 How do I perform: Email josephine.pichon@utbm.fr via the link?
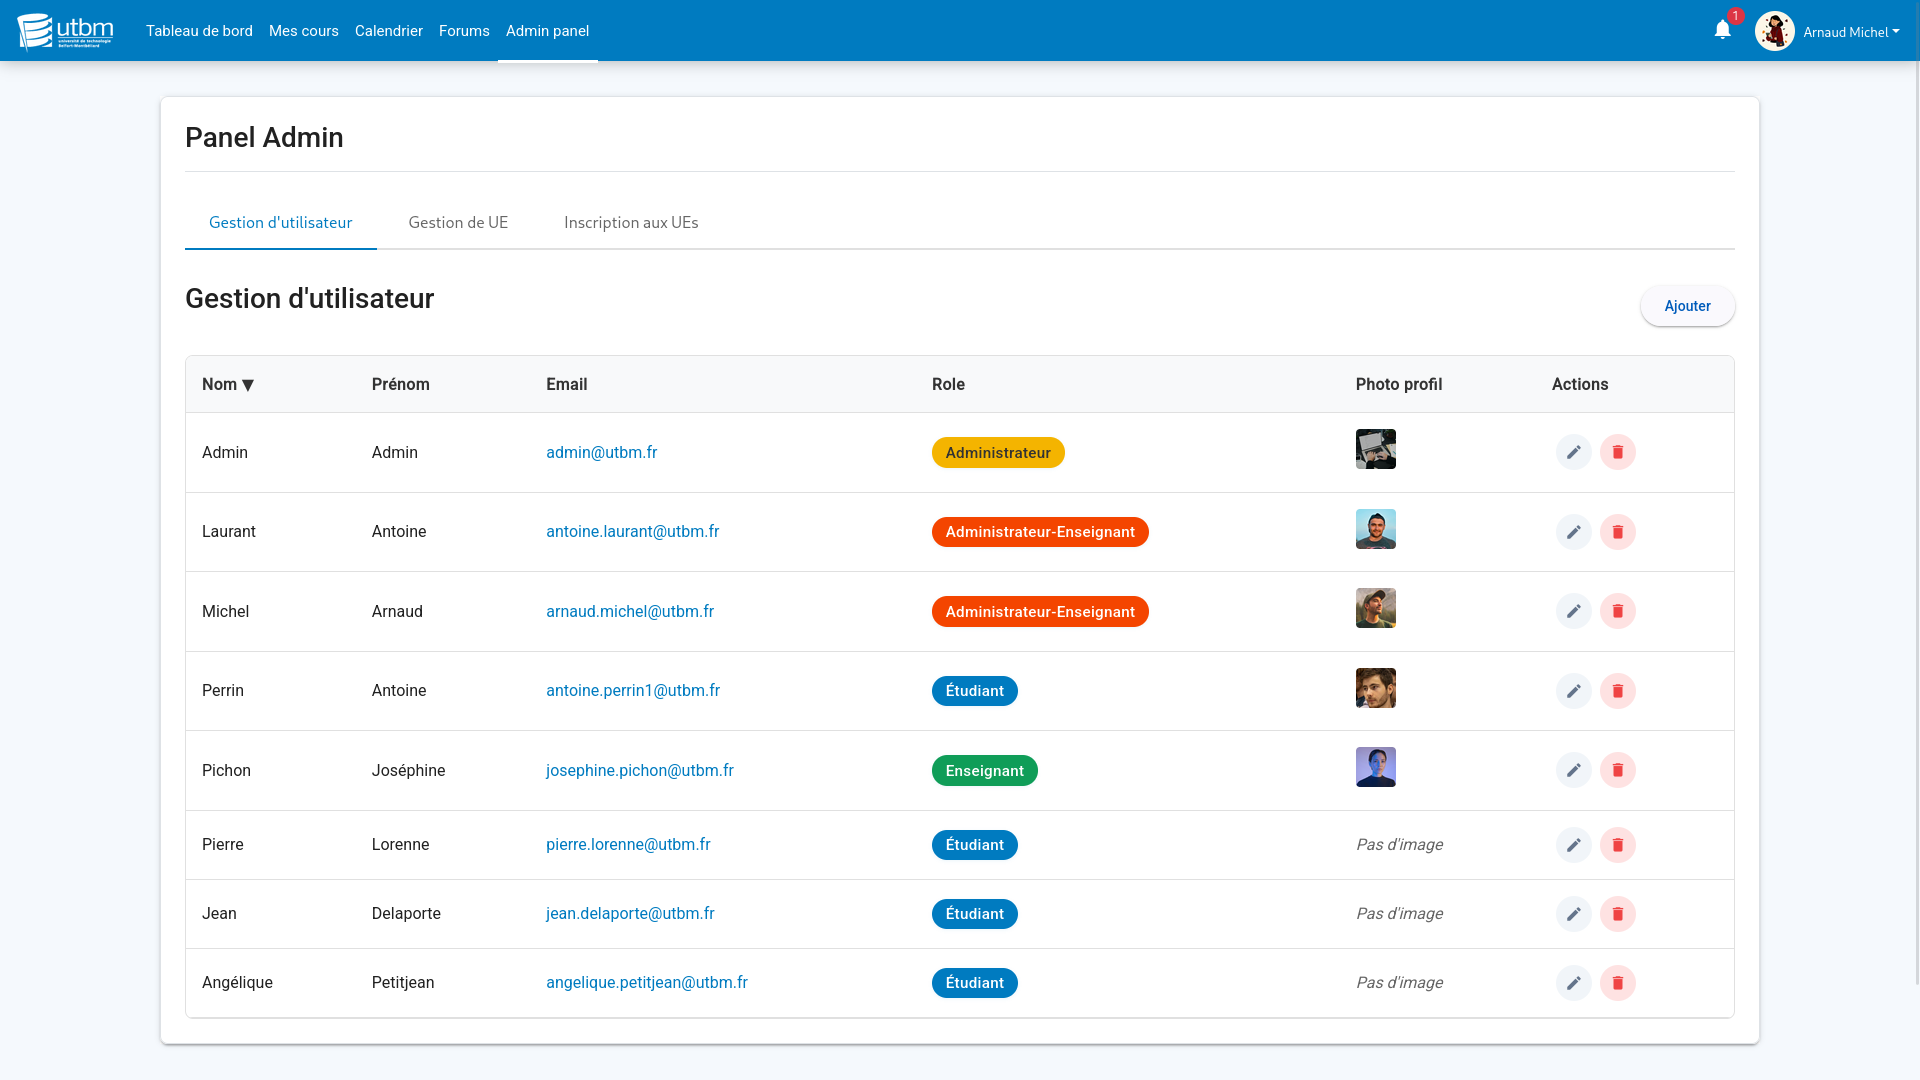640,770
